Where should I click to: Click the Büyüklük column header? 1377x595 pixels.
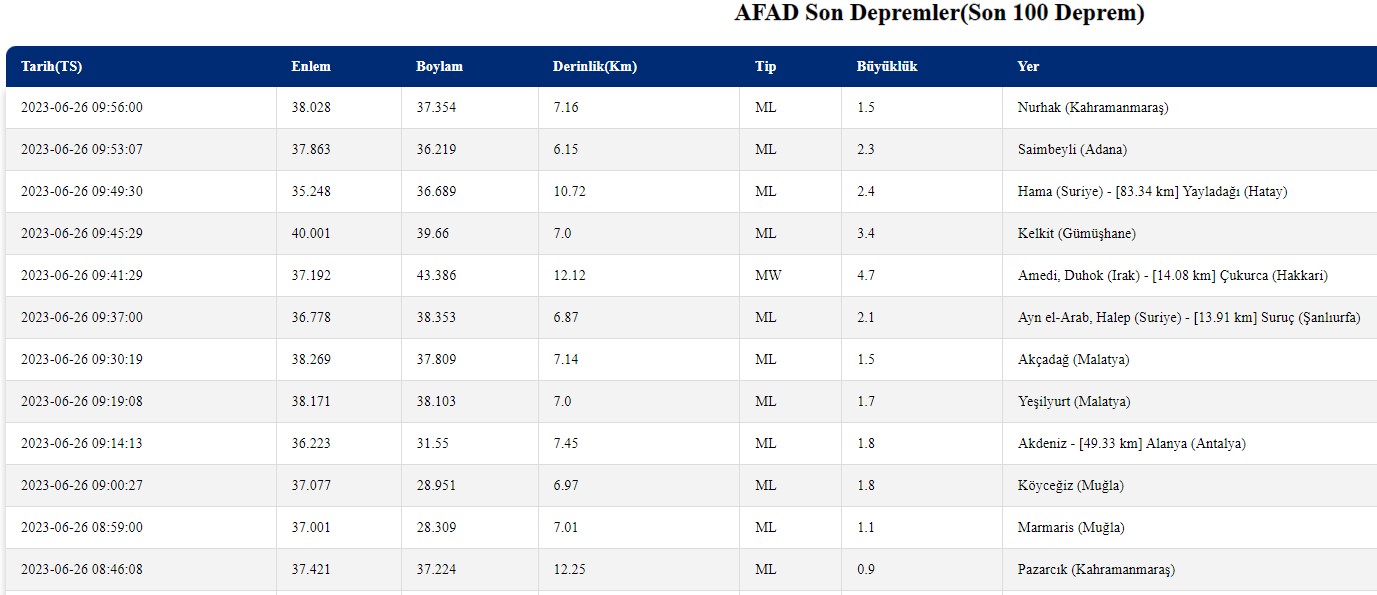tap(886, 67)
